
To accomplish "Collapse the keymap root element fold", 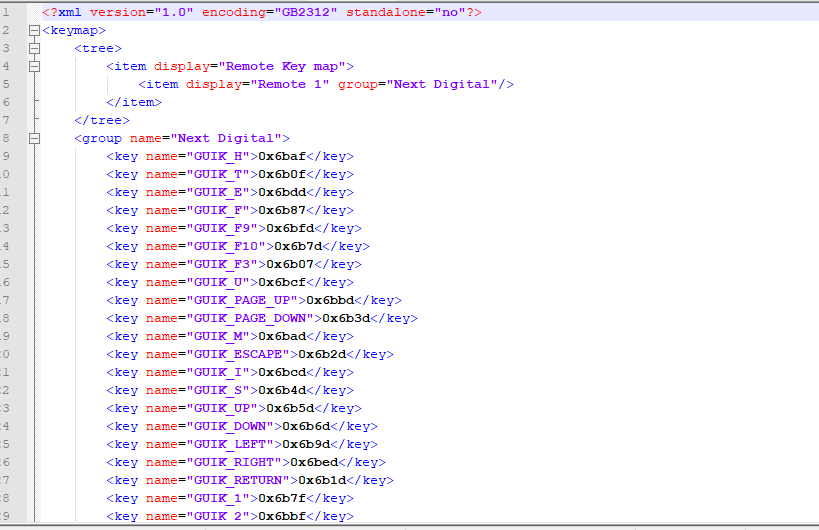I will (x=34, y=30).
